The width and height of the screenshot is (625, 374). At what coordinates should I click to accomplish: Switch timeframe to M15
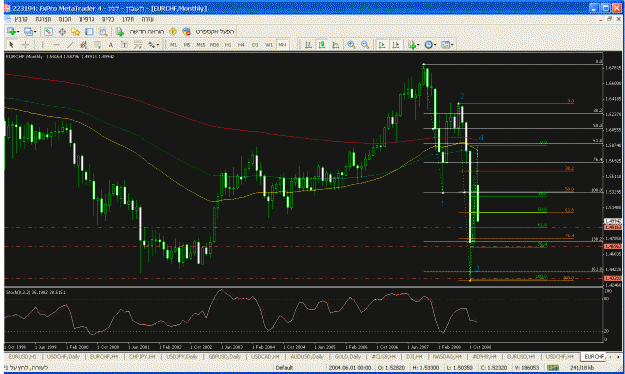pyautogui.click(x=200, y=45)
